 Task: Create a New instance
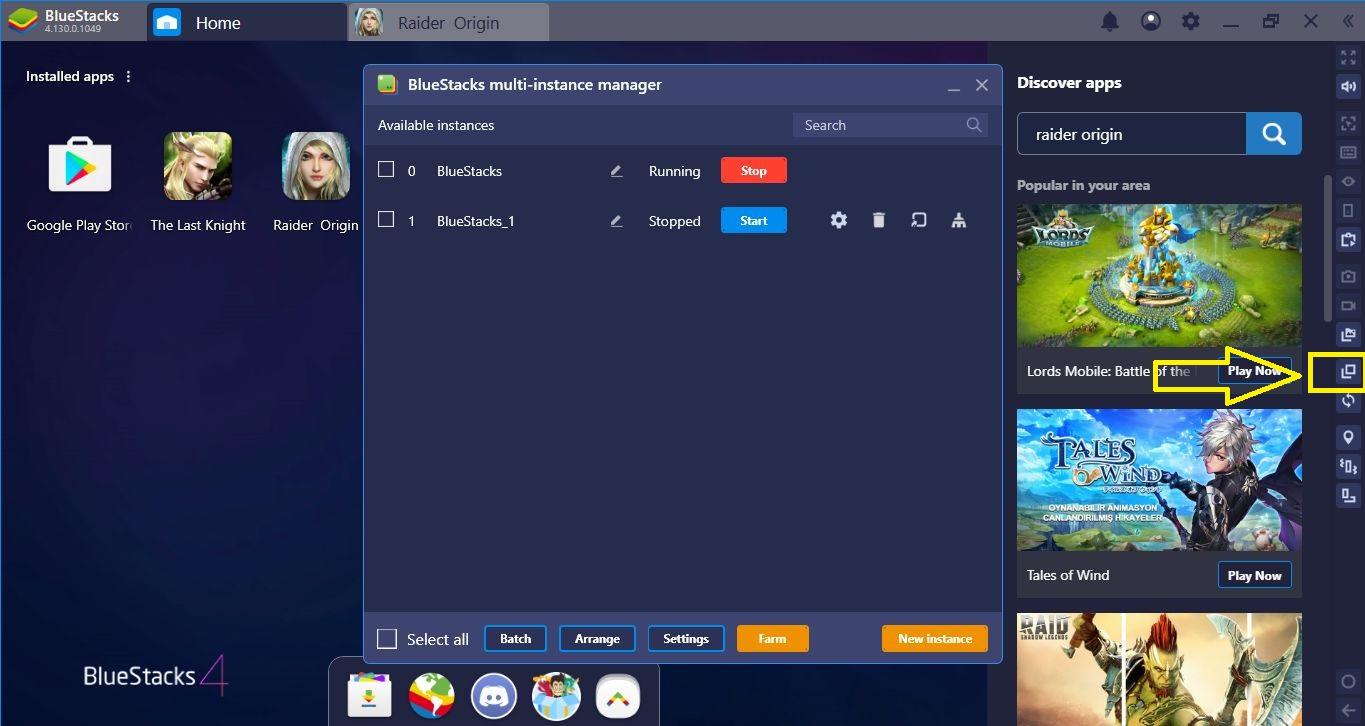(x=935, y=639)
